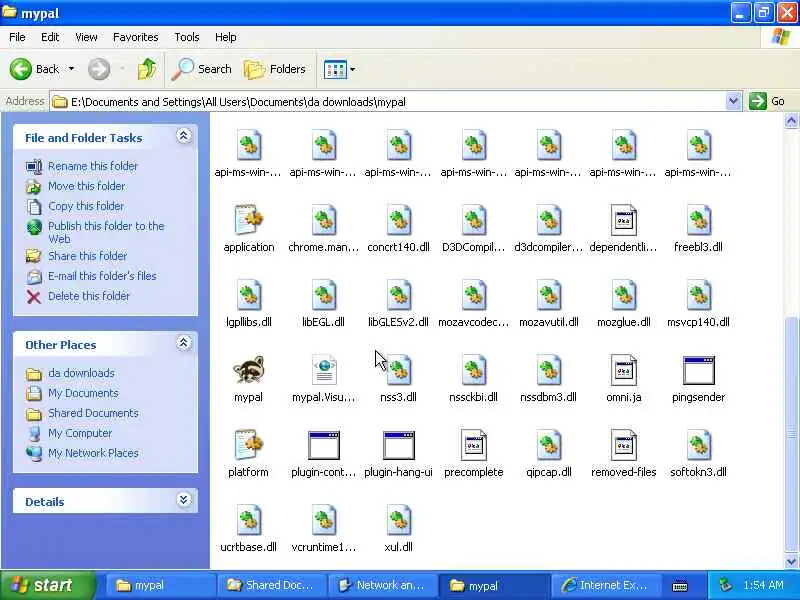Select the mypal.Visu... manifest file
The image size is (800, 600).
pos(323,370)
